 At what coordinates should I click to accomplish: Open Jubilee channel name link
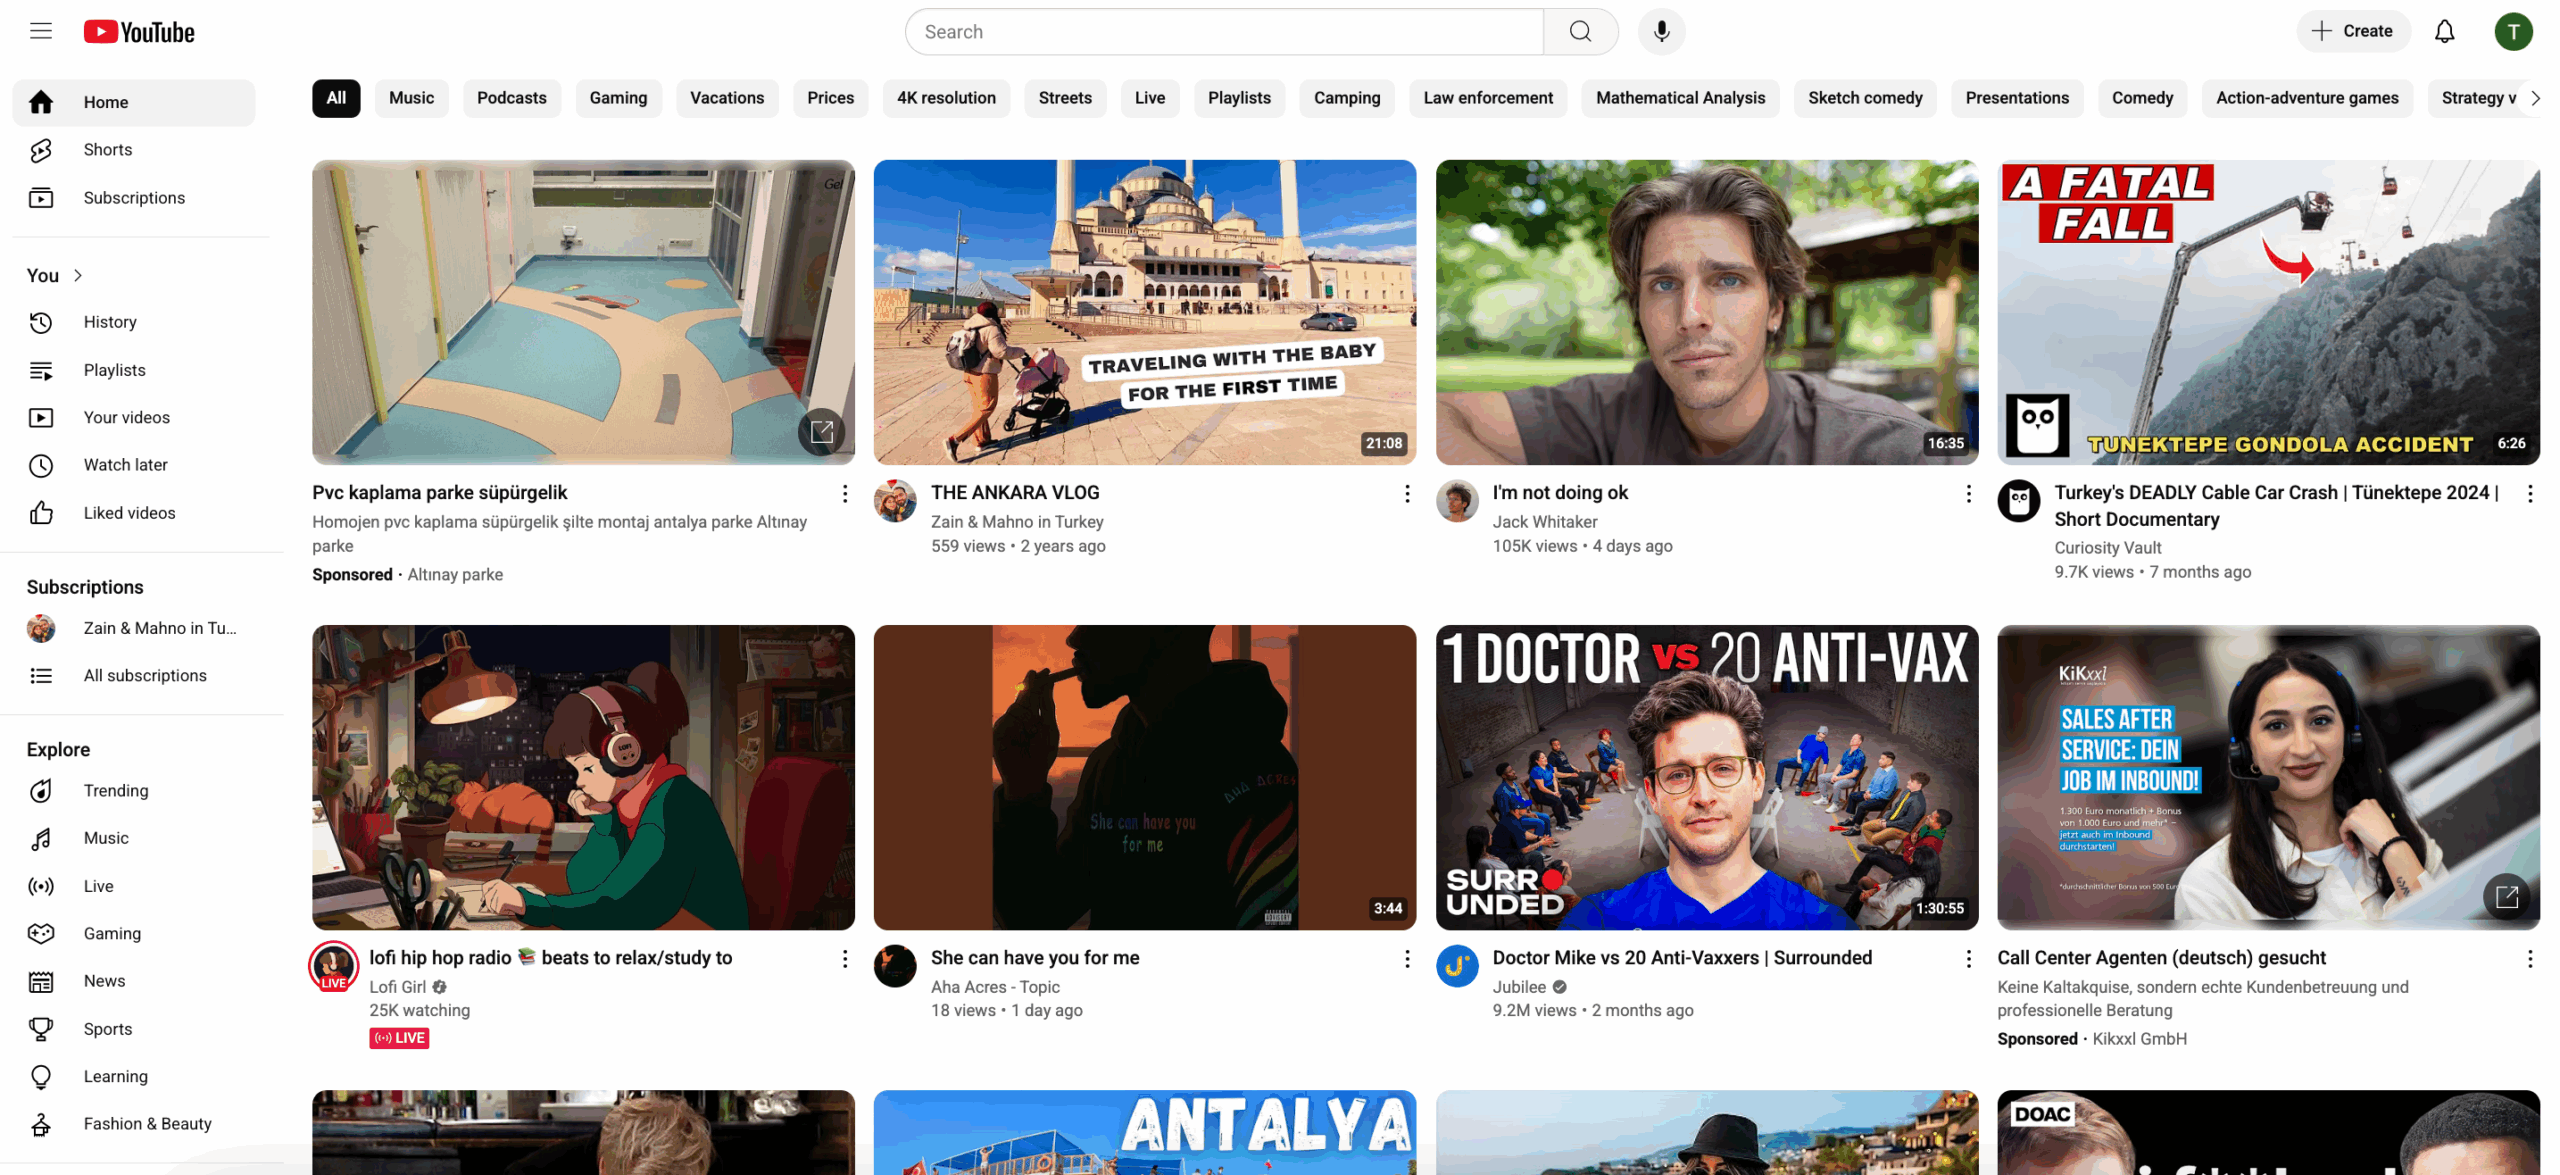click(x=1519, y=987)
